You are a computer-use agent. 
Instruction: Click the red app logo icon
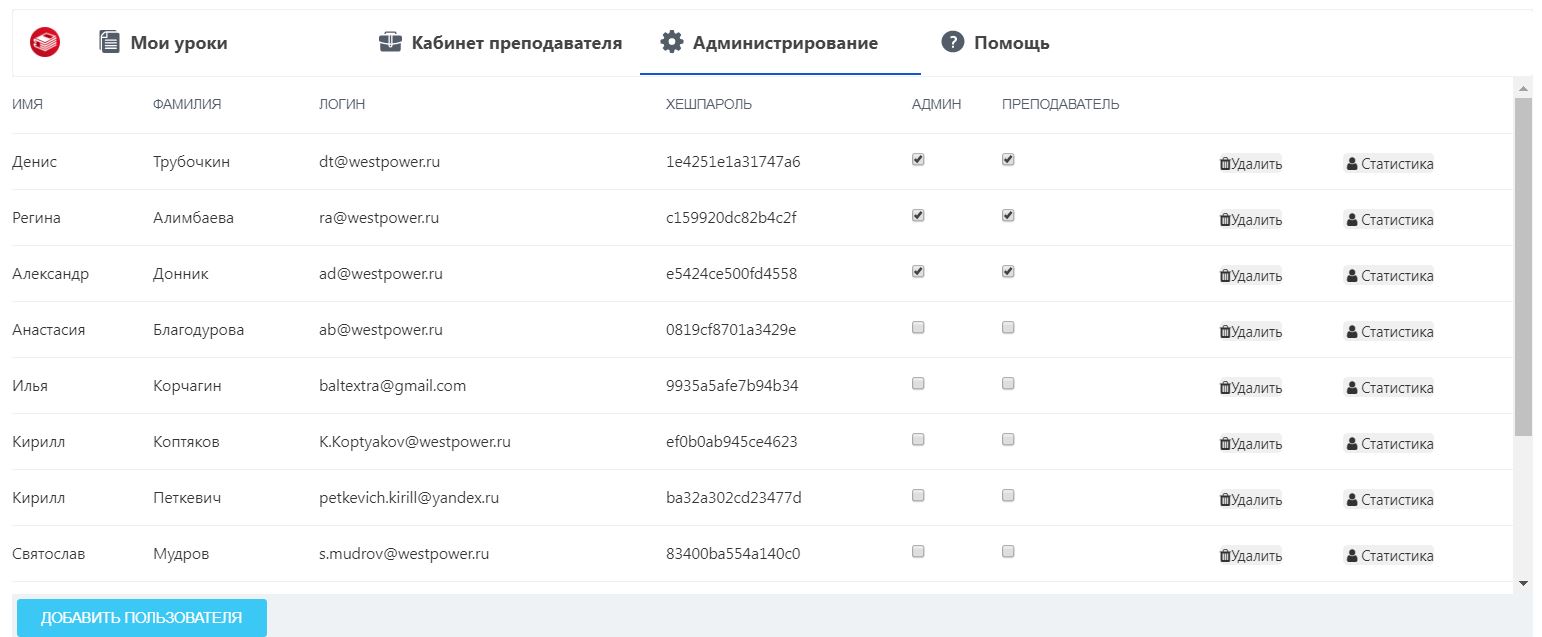[45, 42]
